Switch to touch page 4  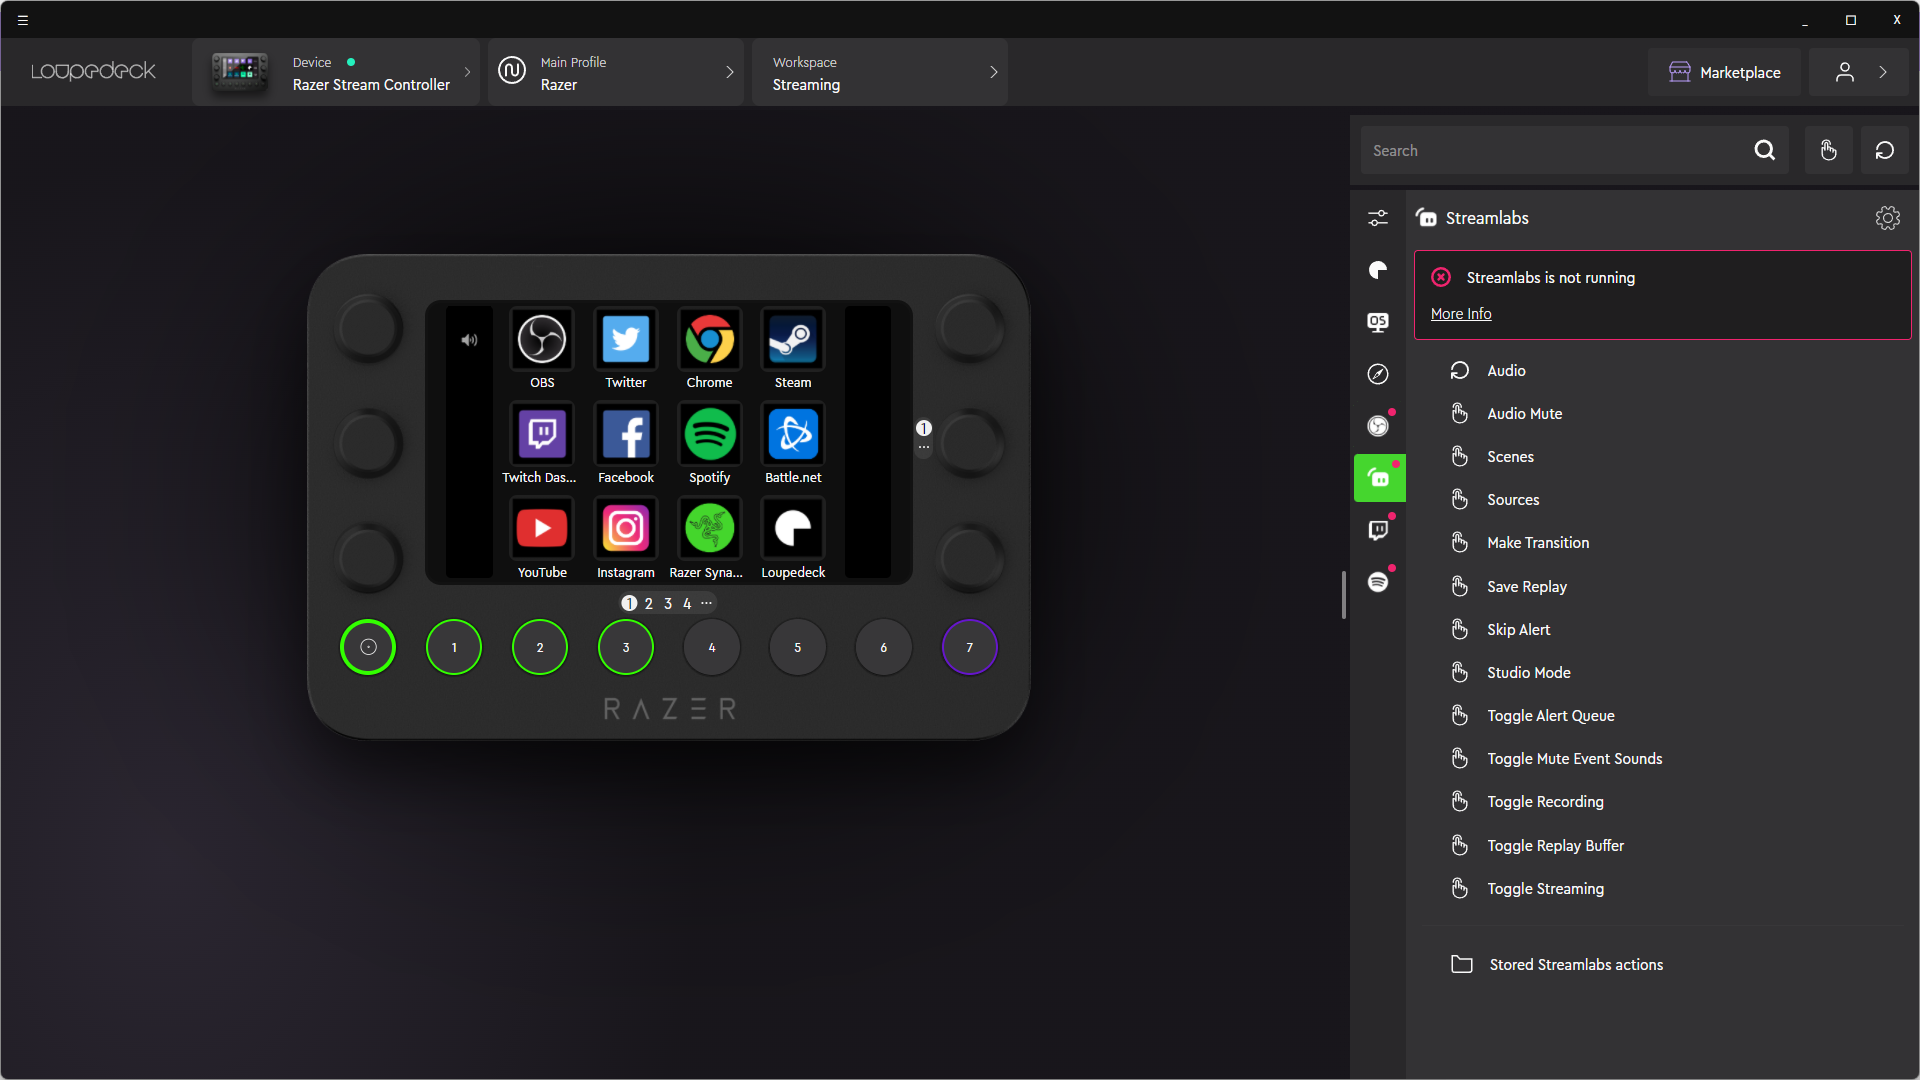tap(687, 604)
